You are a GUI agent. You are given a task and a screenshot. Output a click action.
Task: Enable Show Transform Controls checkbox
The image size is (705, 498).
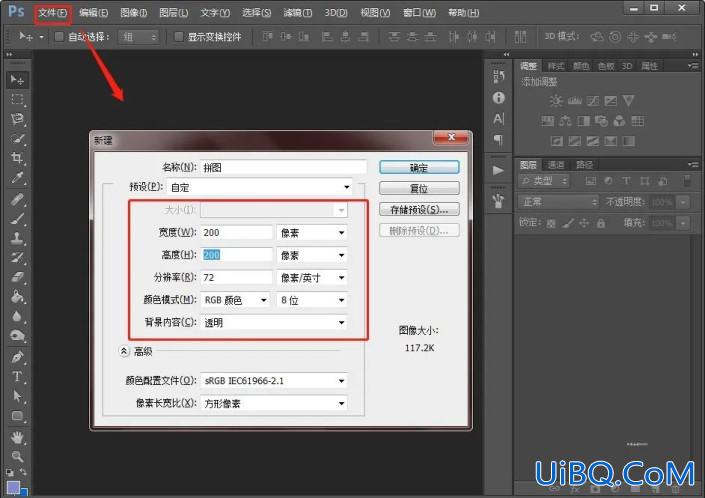pyautogui.click(x=178, y=36)
